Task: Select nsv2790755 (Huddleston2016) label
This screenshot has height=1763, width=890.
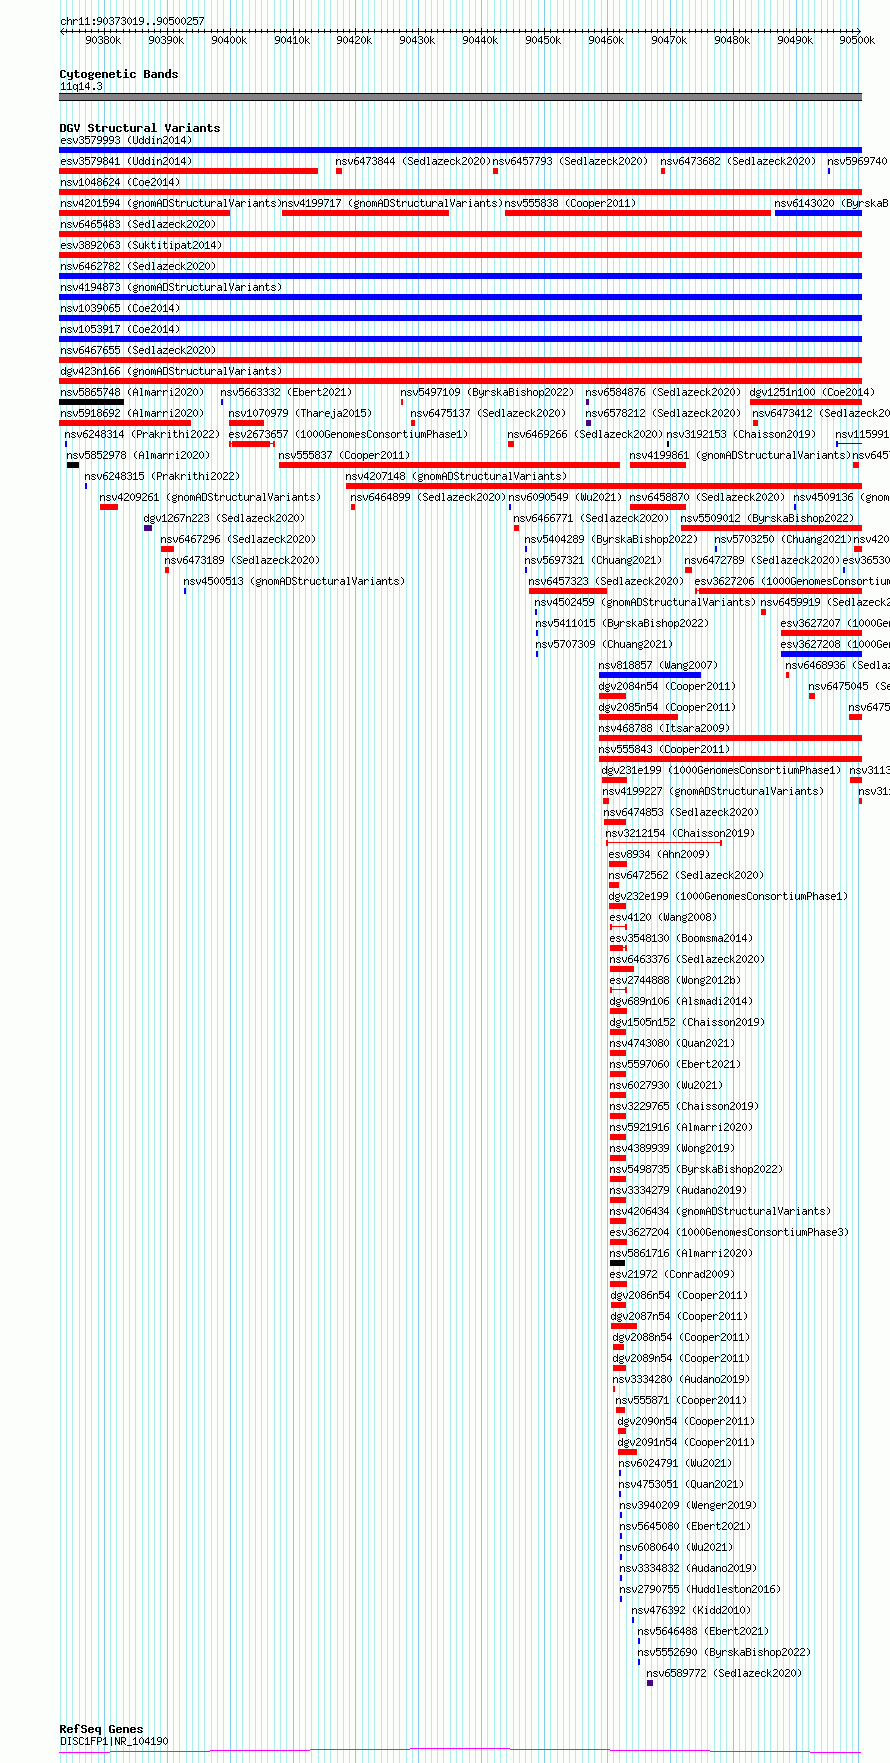Action: click(x=700, y=1589)
